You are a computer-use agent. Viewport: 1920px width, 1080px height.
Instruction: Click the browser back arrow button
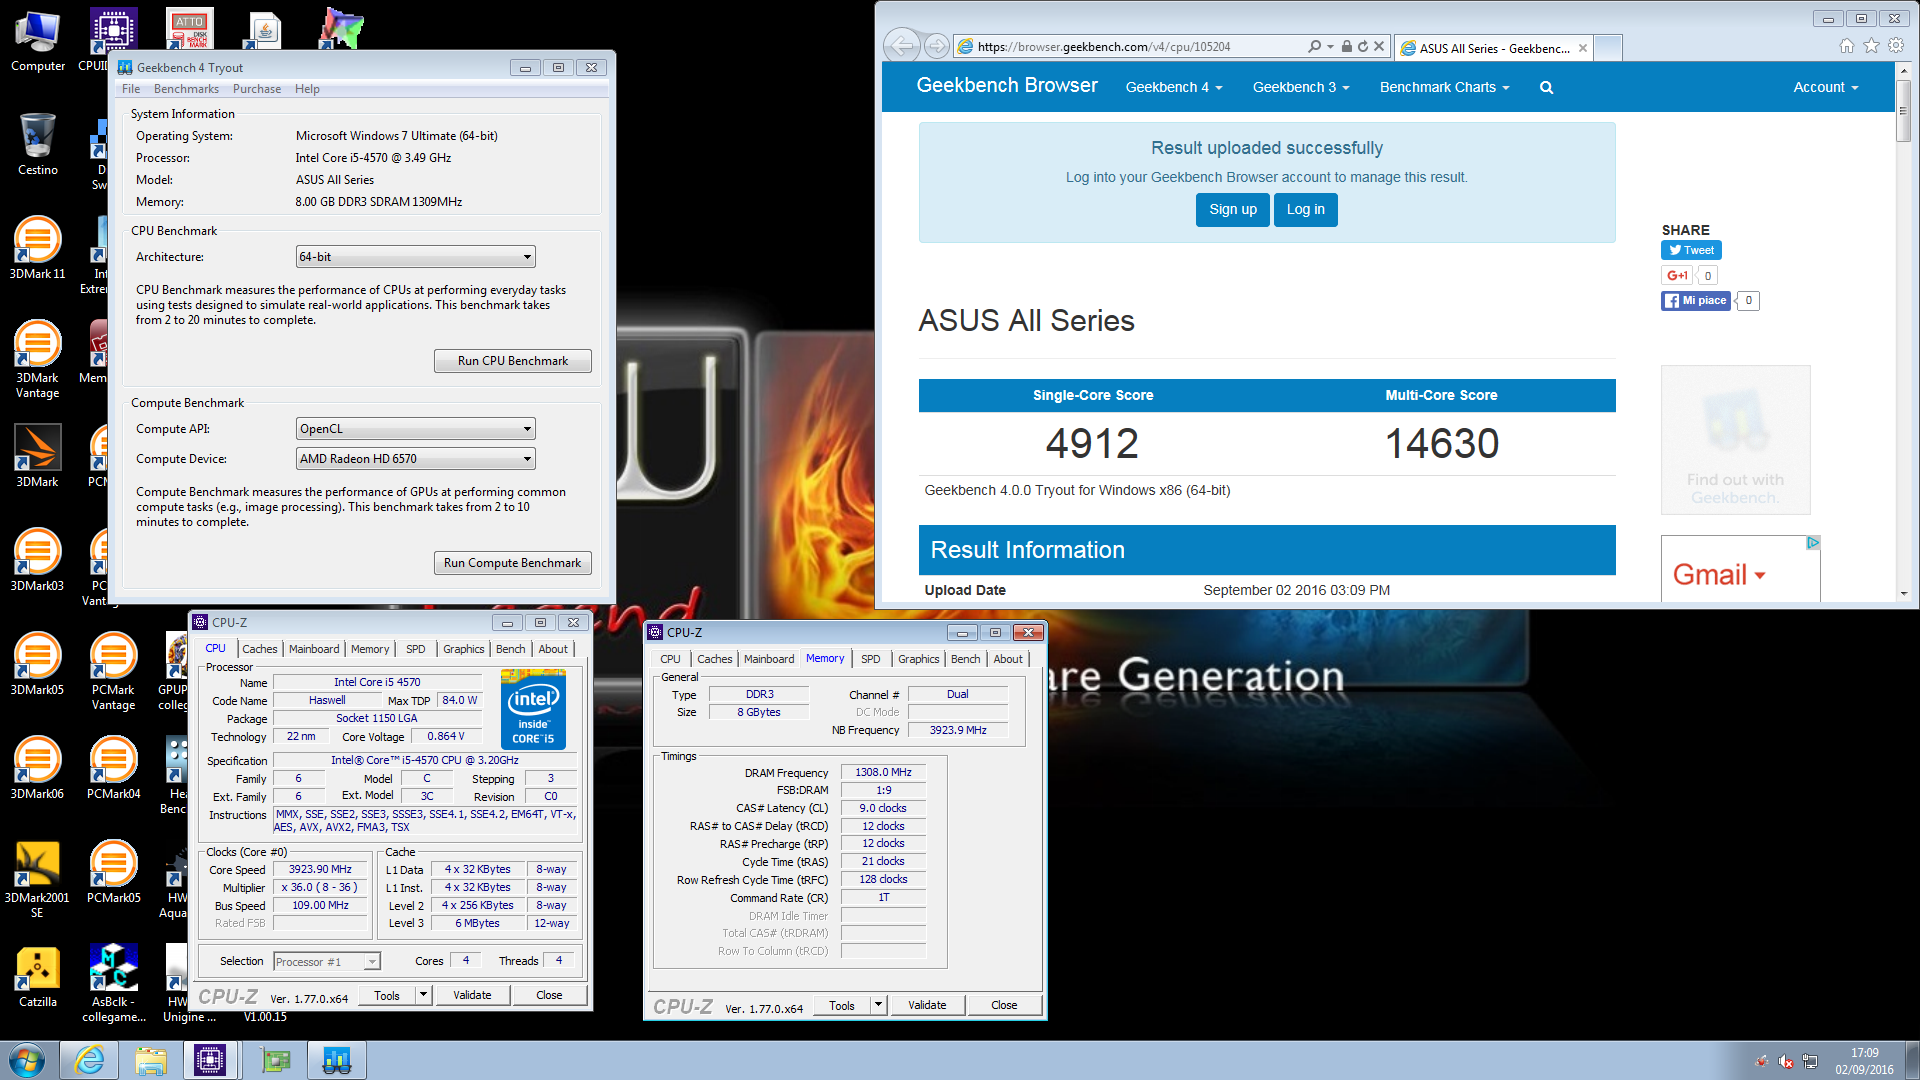[x=901, y=46]
